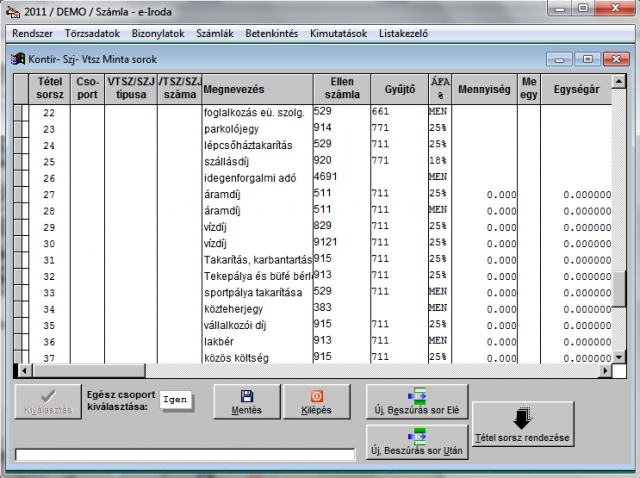
Task: Click the Kiválasztás checkmark button
Action: point(46,401)
